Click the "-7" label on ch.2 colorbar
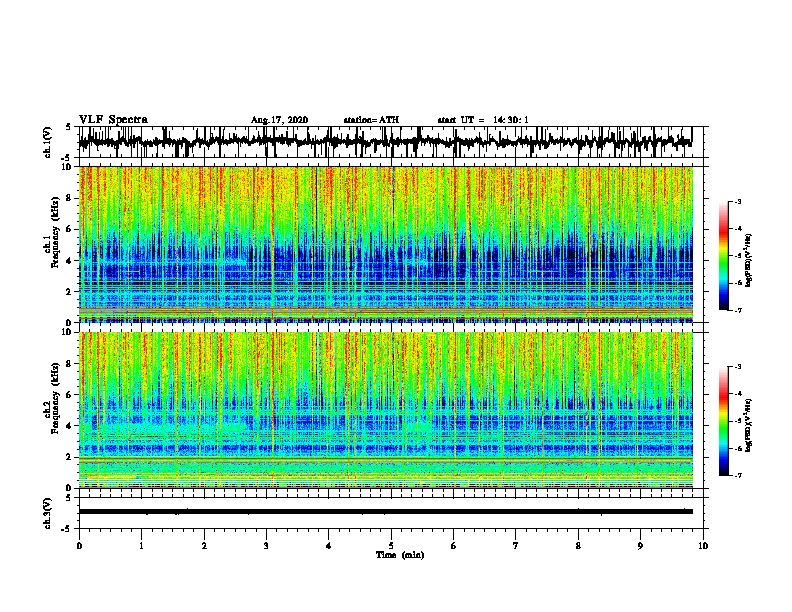792x612 pixels. tap(737, 476)
